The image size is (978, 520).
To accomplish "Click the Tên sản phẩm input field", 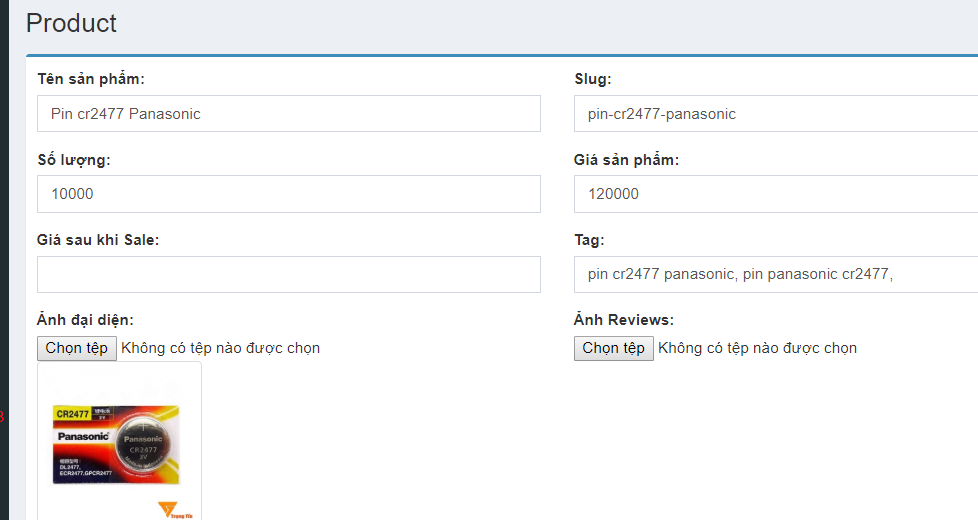I will pos(289,113).
